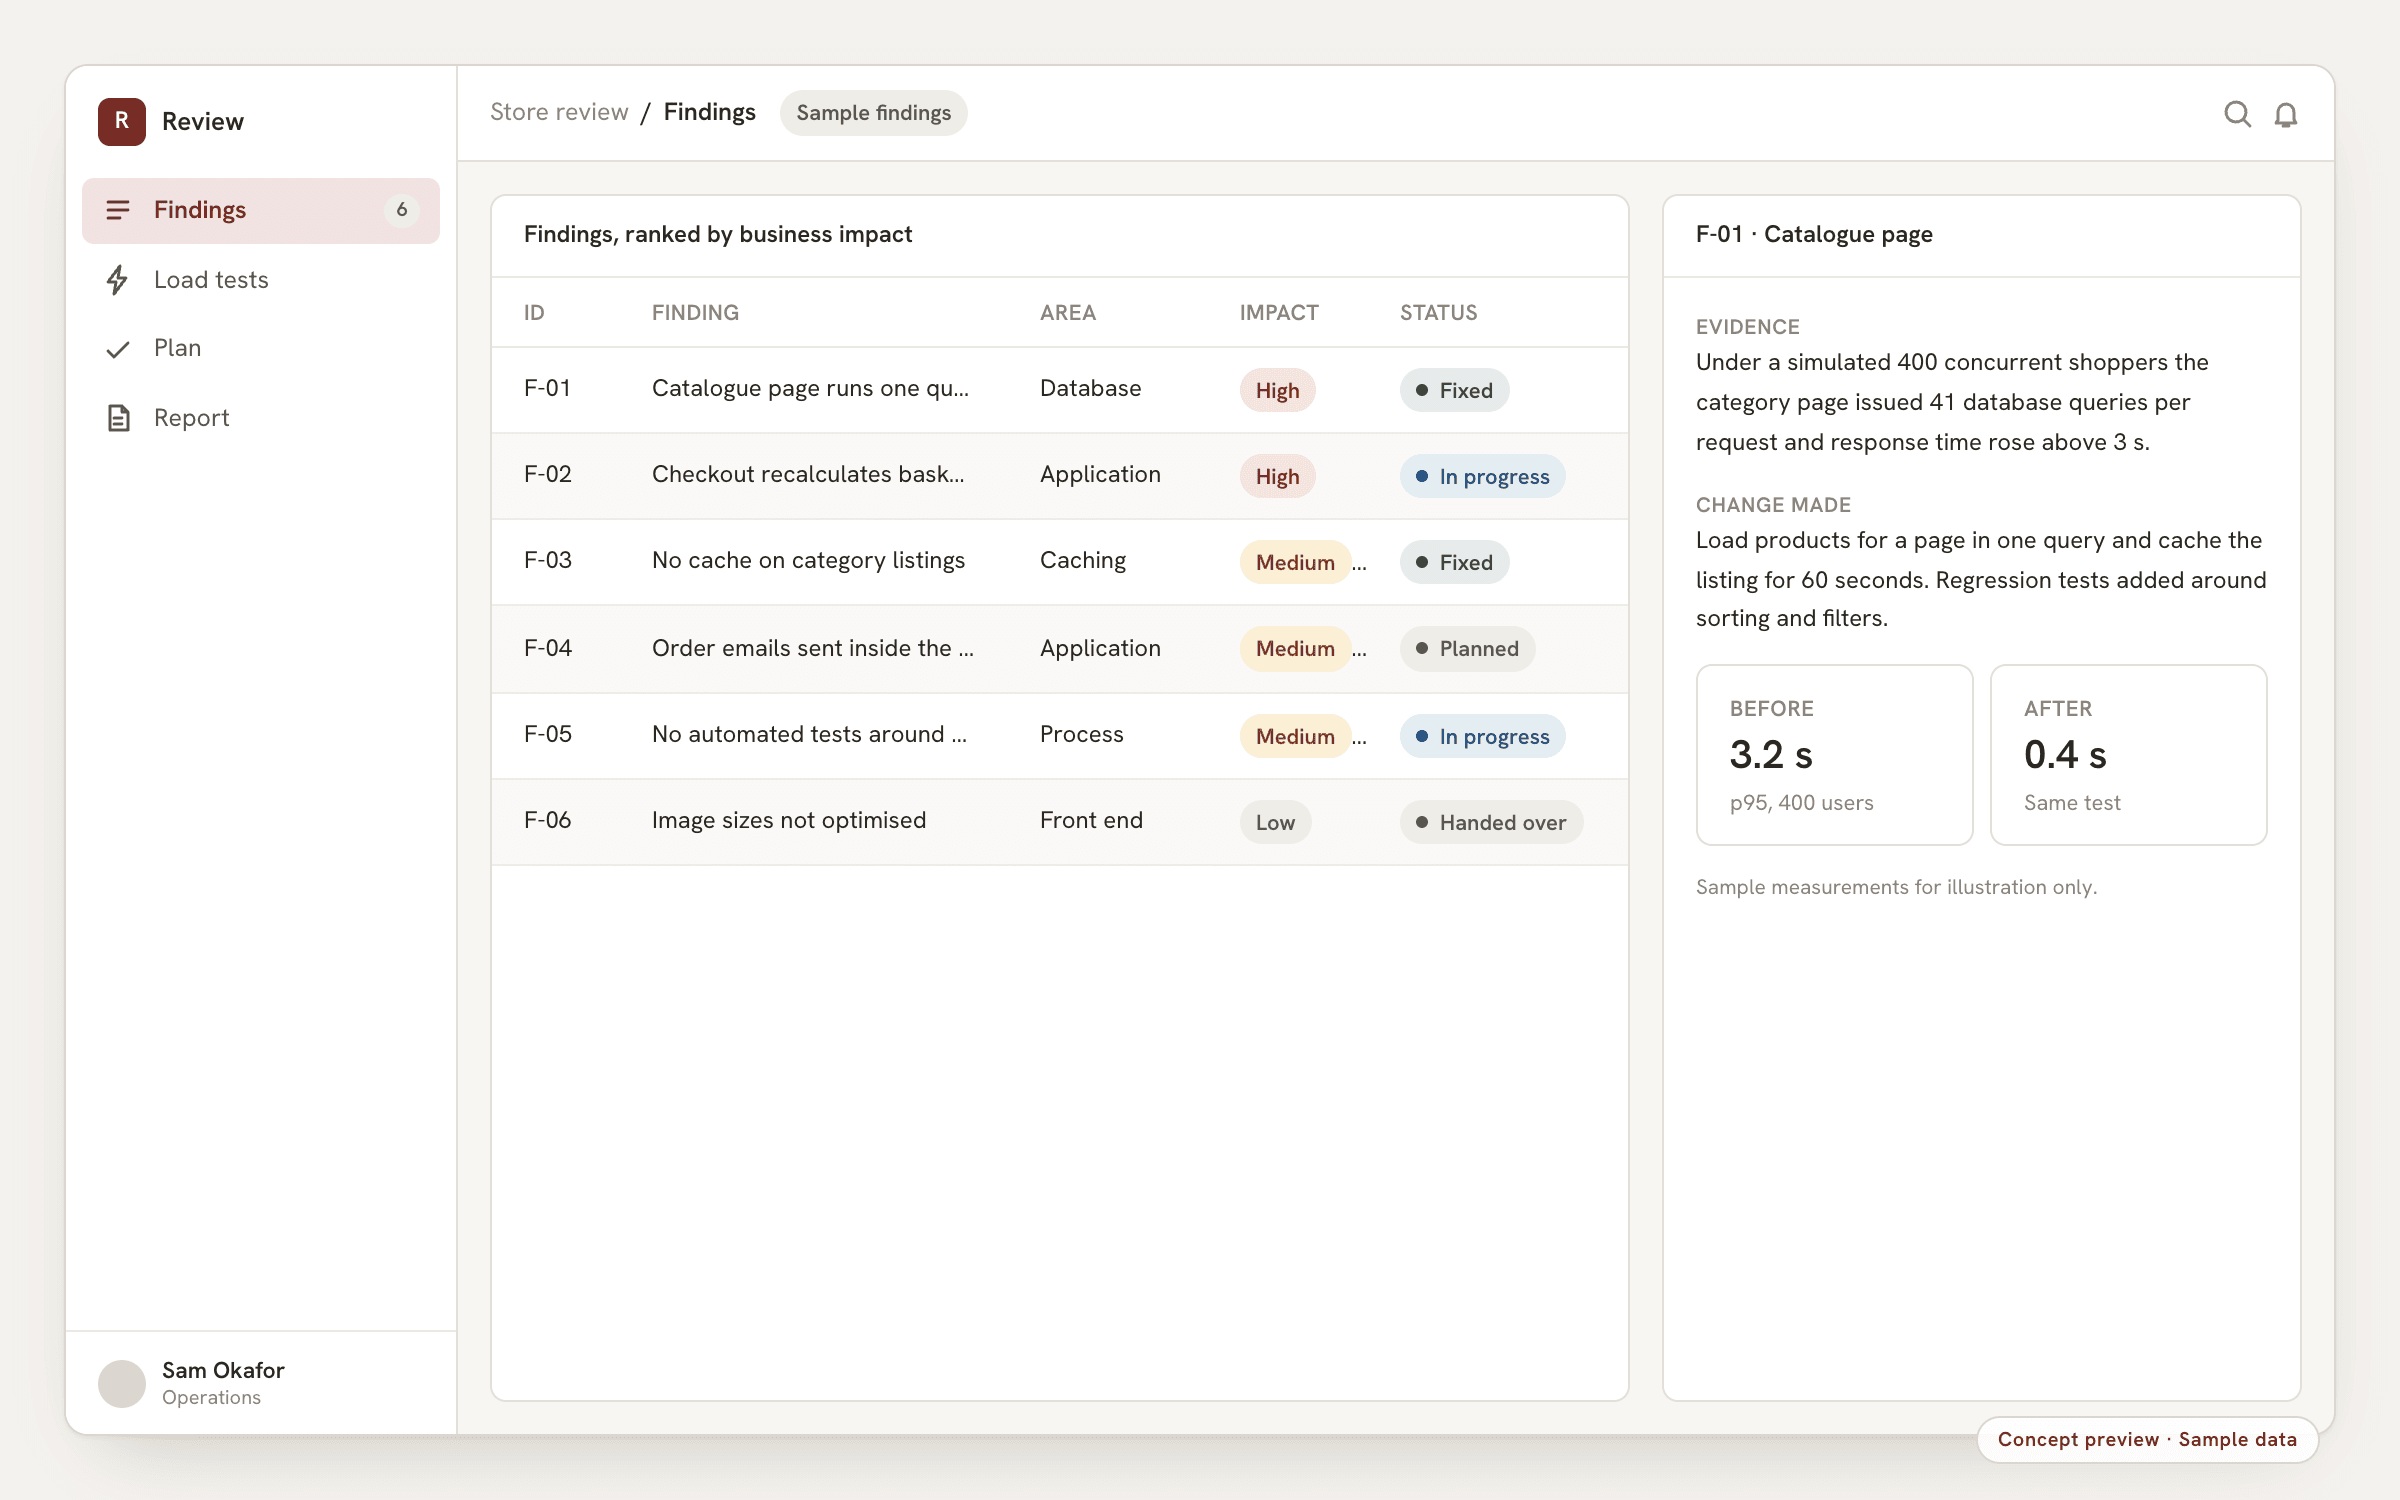Viewport: 2400px width, 1500px height.
Task: Click the FINDING column header
Action: pyautogui.click(x=695, y=312)
